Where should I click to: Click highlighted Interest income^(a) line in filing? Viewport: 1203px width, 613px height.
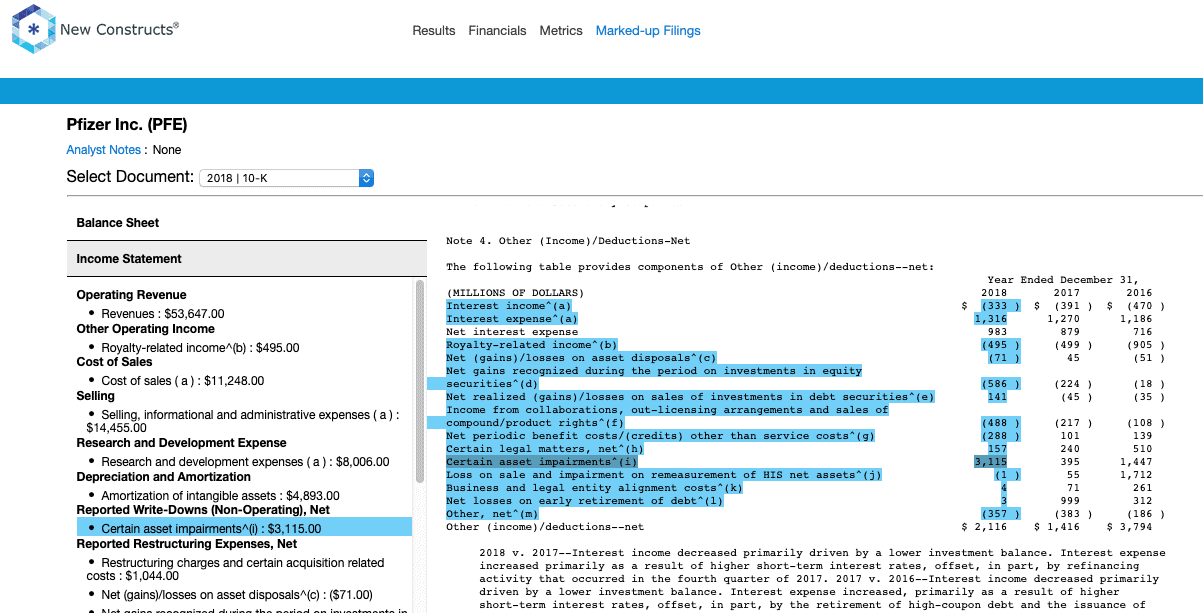tap(508, 306)
